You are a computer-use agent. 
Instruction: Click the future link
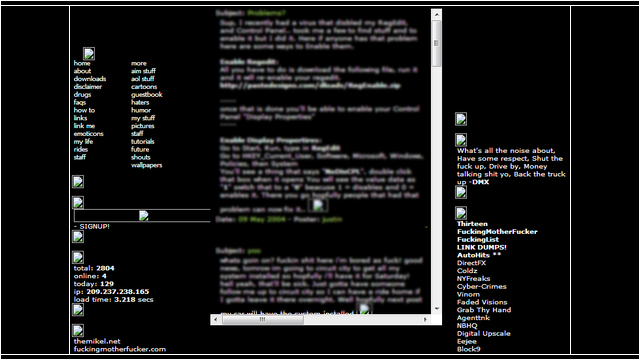pos(140,149)
